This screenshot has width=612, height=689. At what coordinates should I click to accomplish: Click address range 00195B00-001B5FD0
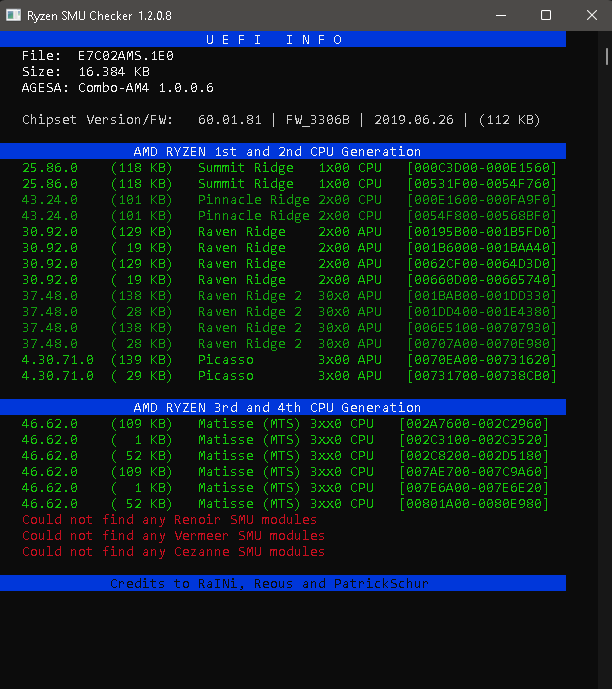pyautogui.click(x=482, y=232)
